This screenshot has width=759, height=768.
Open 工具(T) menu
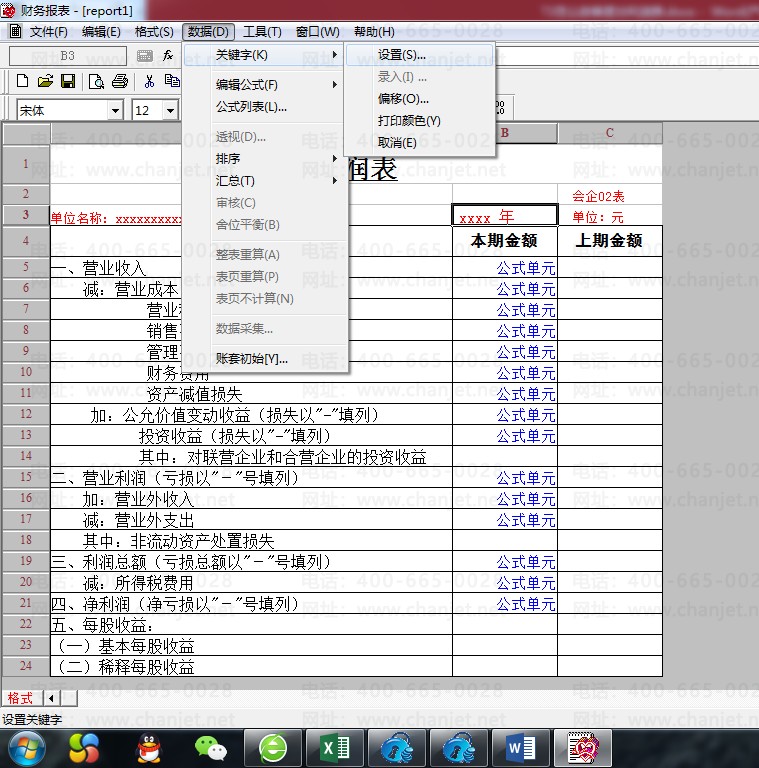tap(262, 32)
